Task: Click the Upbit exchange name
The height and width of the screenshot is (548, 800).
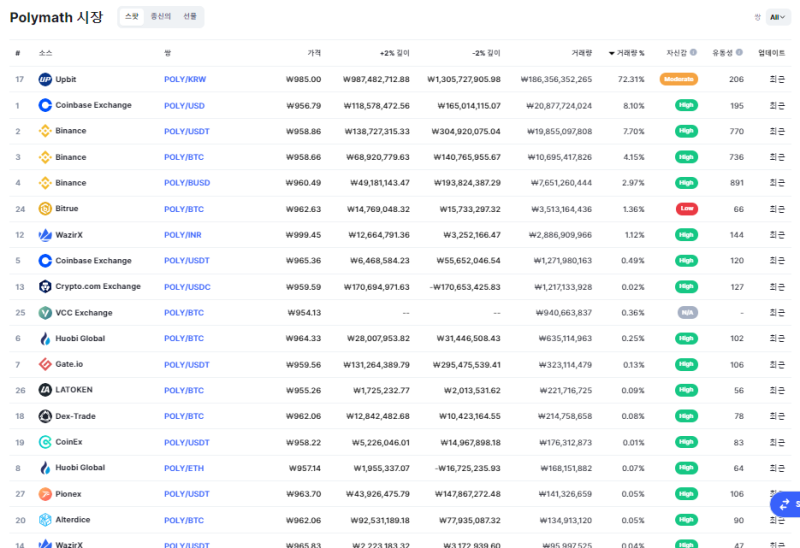Action: click(66, 79)
